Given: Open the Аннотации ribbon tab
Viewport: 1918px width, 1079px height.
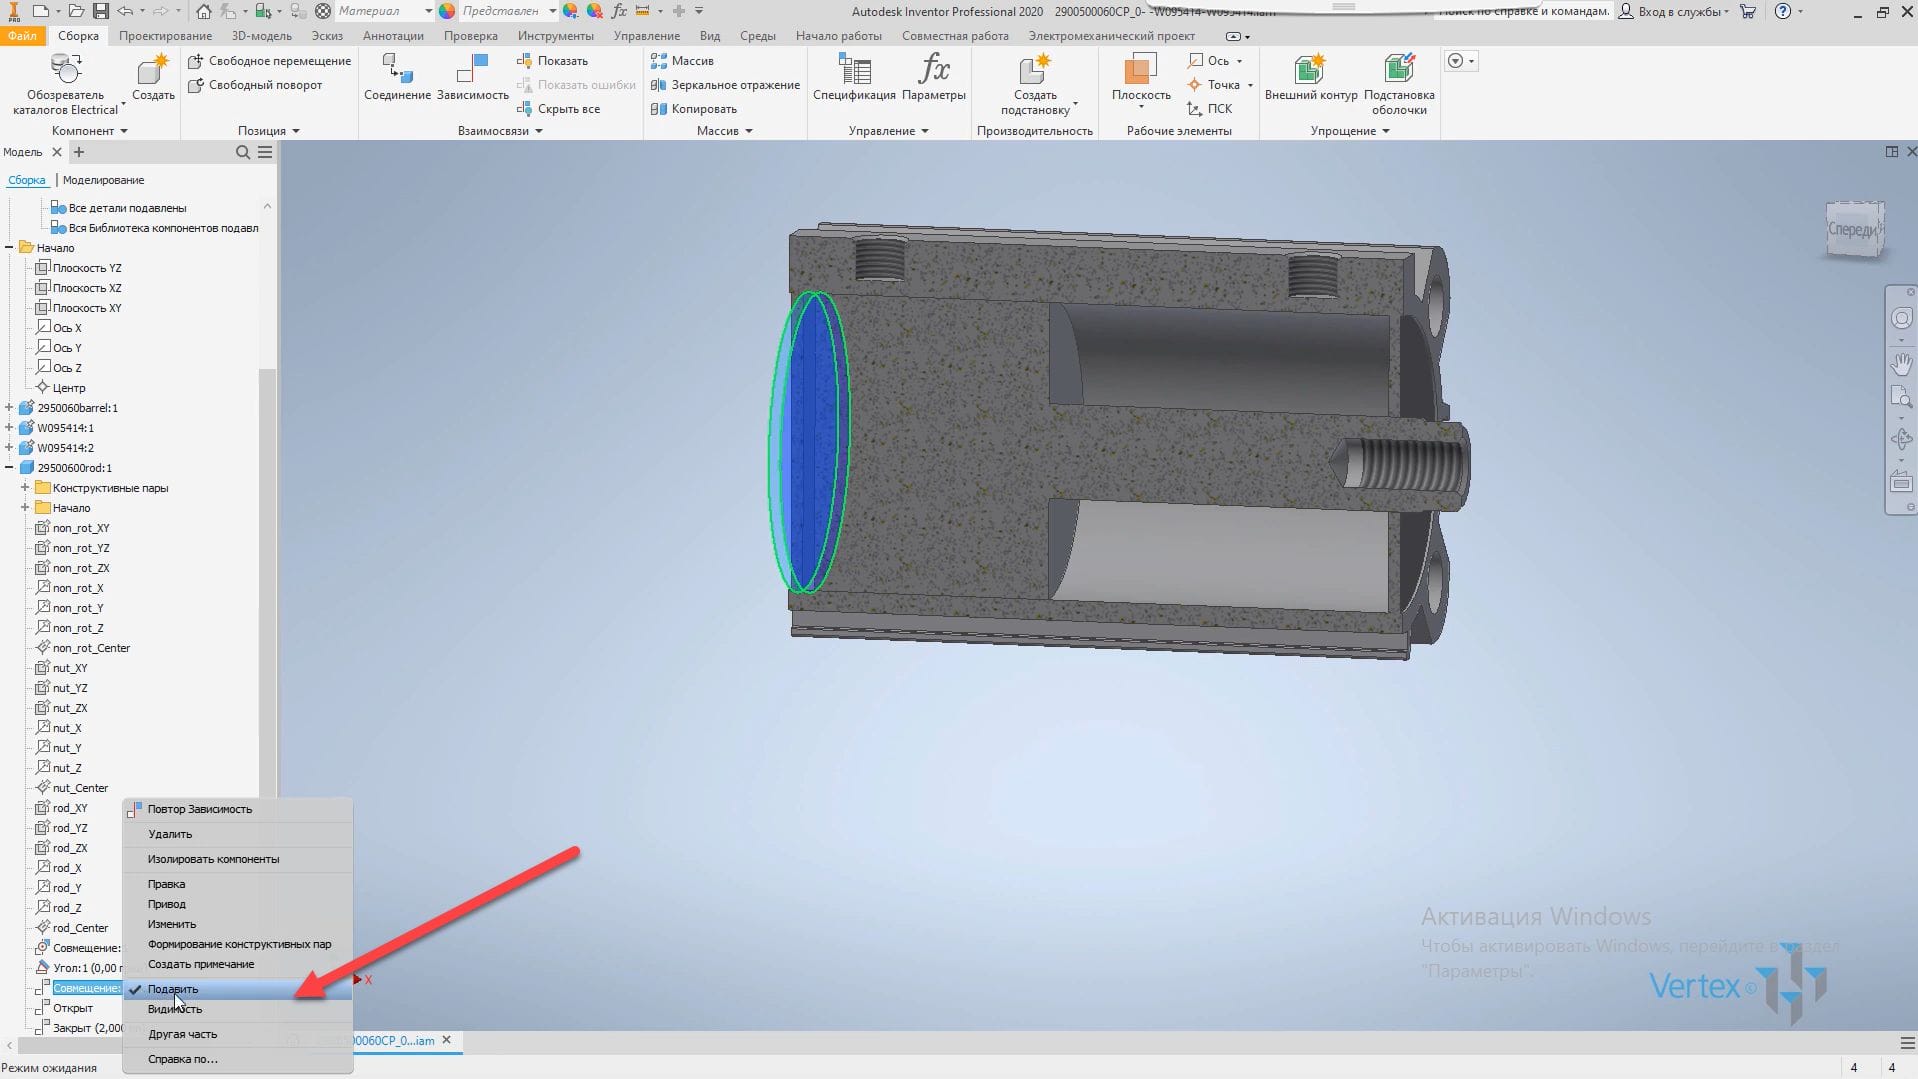Looking at the screenshot, I should click(x=393, y=36).
